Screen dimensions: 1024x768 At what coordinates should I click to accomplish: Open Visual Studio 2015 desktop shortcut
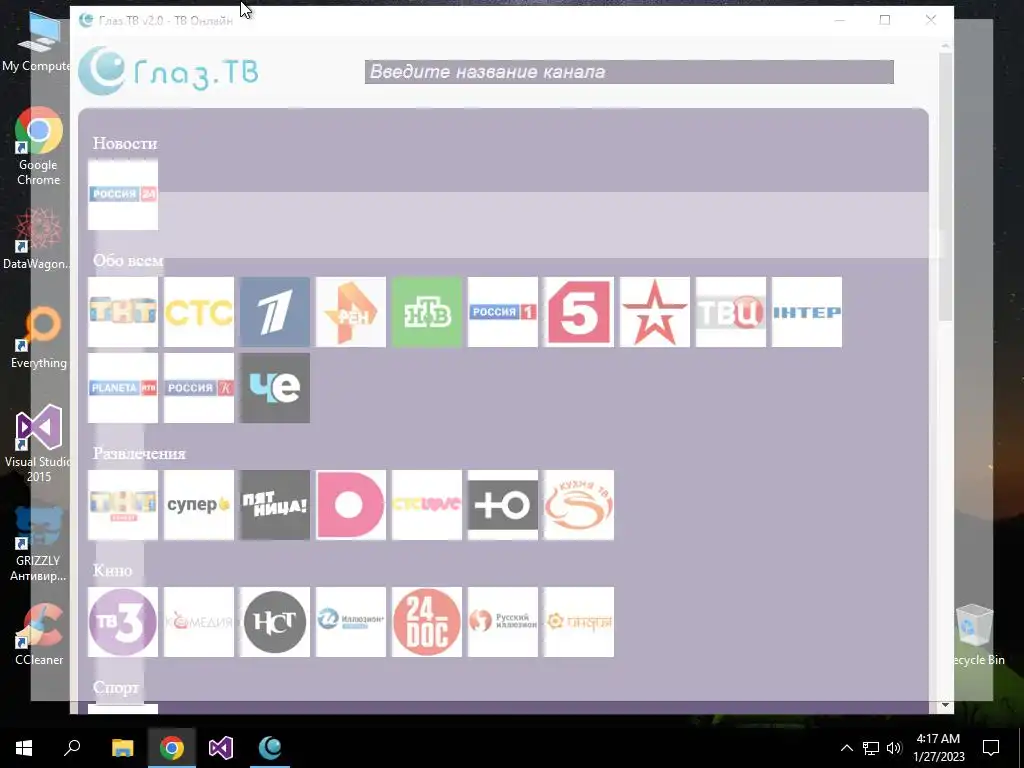pos(38,444)
